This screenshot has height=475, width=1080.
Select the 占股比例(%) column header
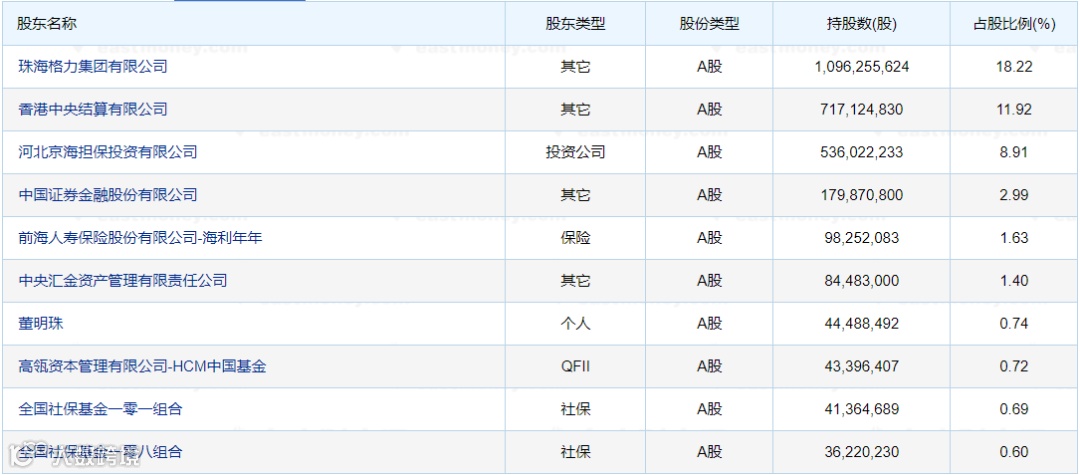tap(1014, 24)
